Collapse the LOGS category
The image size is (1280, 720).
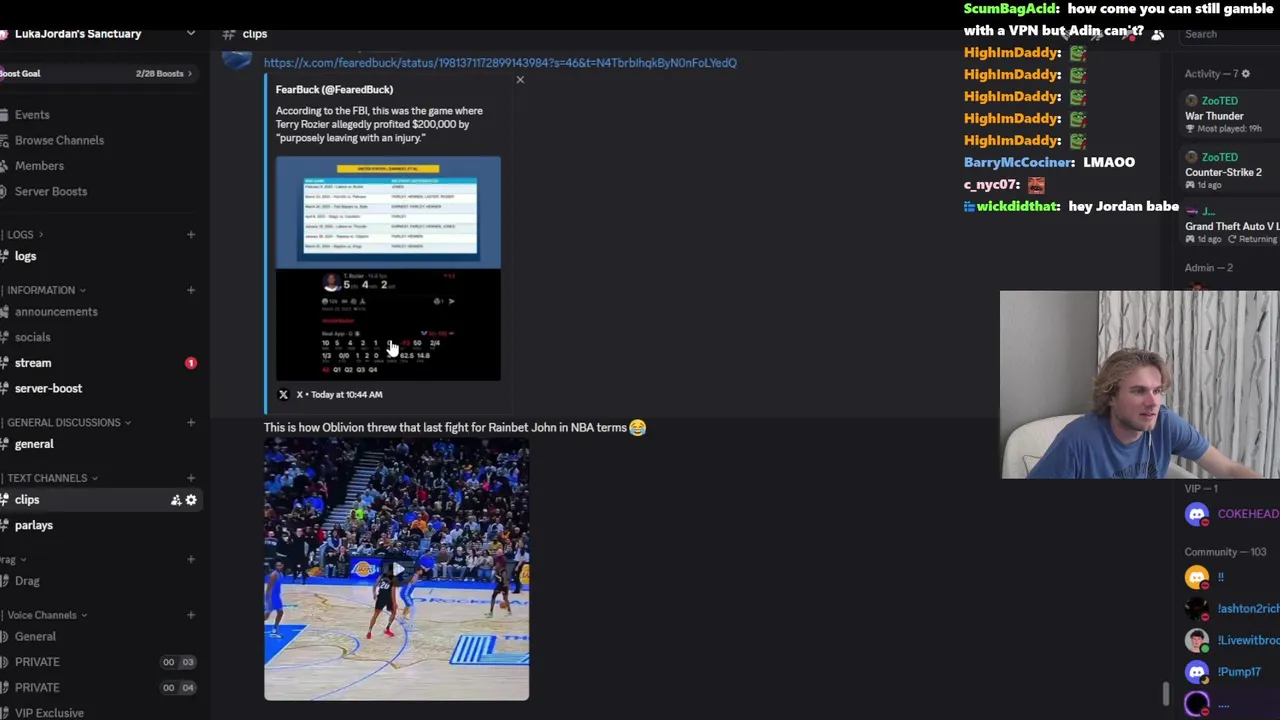24,234
